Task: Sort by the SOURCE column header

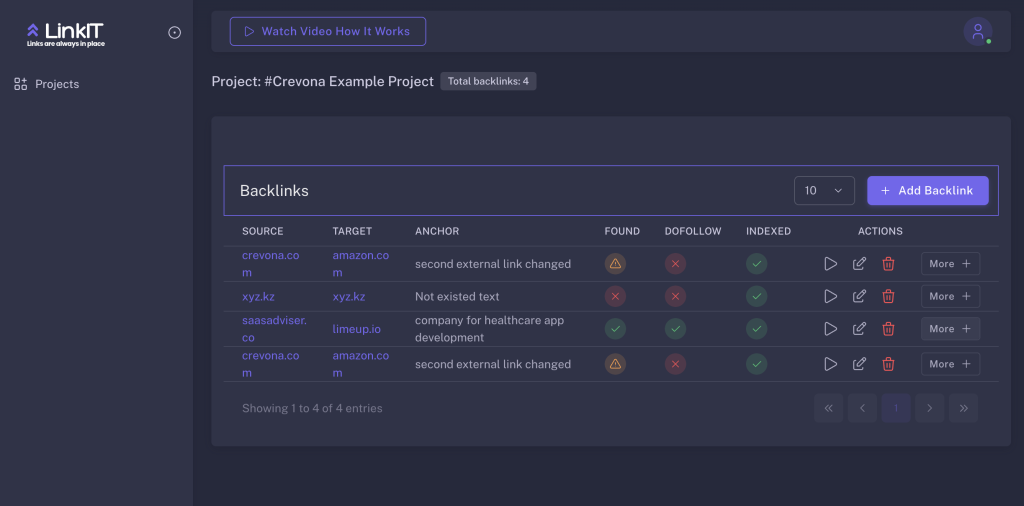Action: click(x=263, y=231)
